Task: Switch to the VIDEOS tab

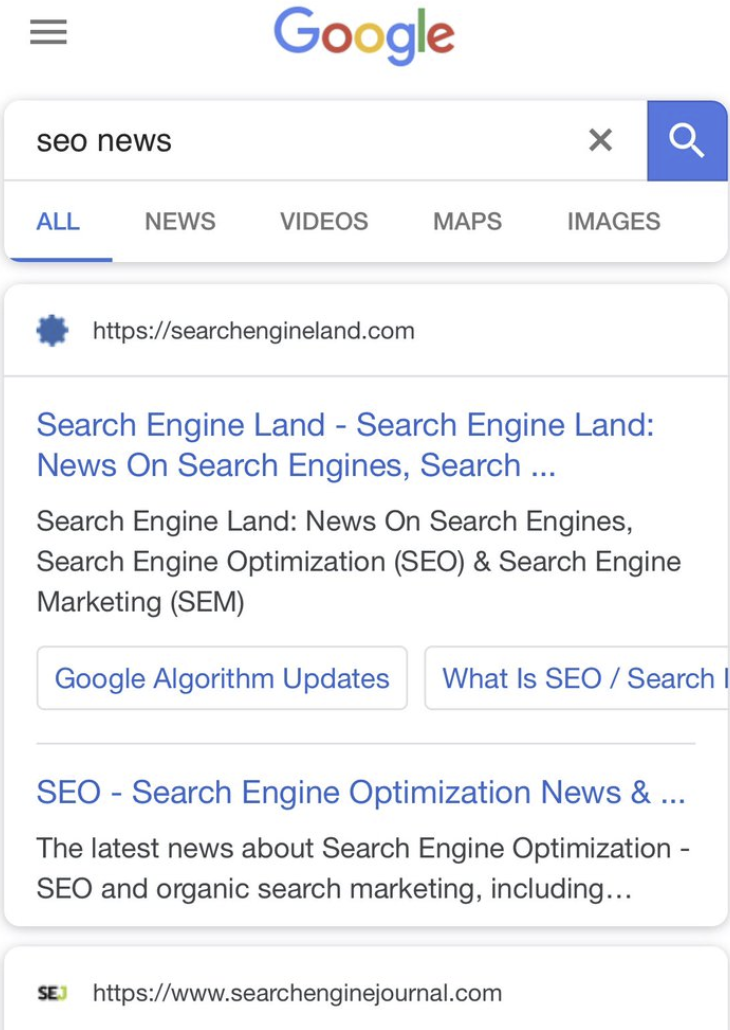Action: pyautogui.click(x=324, y=221)
